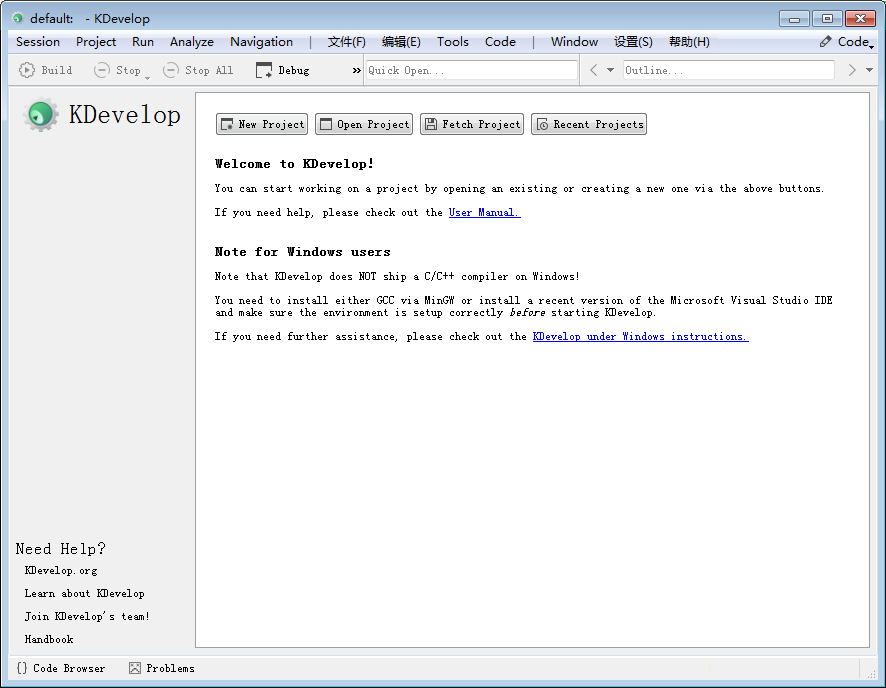Open forward-history dropdown arrow
Image resolution: width=886 pixels, height=688 pixels.
point(870,70)
